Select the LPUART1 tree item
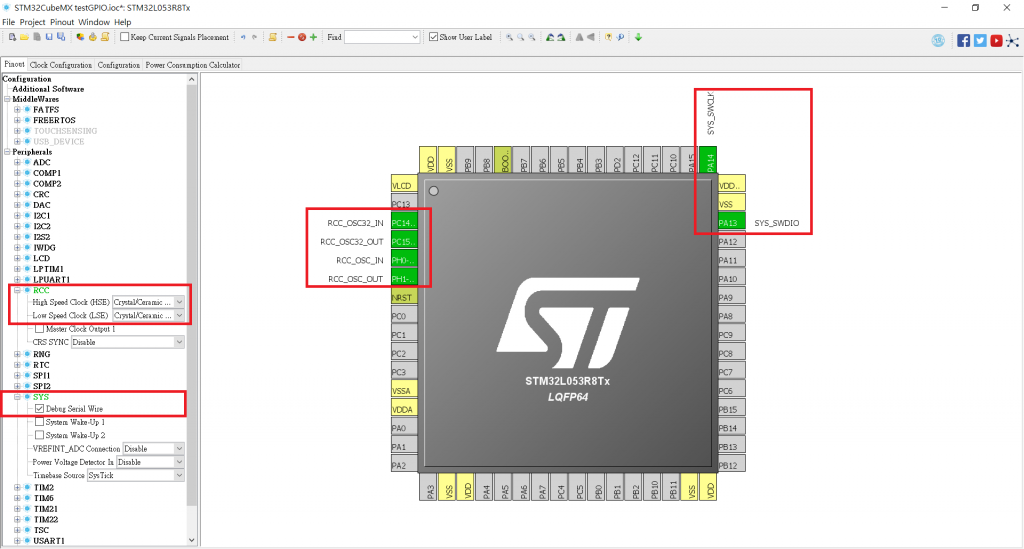The height and width of the screenshot is (549, 1024). pyautogui.click(x=52, y=279)
